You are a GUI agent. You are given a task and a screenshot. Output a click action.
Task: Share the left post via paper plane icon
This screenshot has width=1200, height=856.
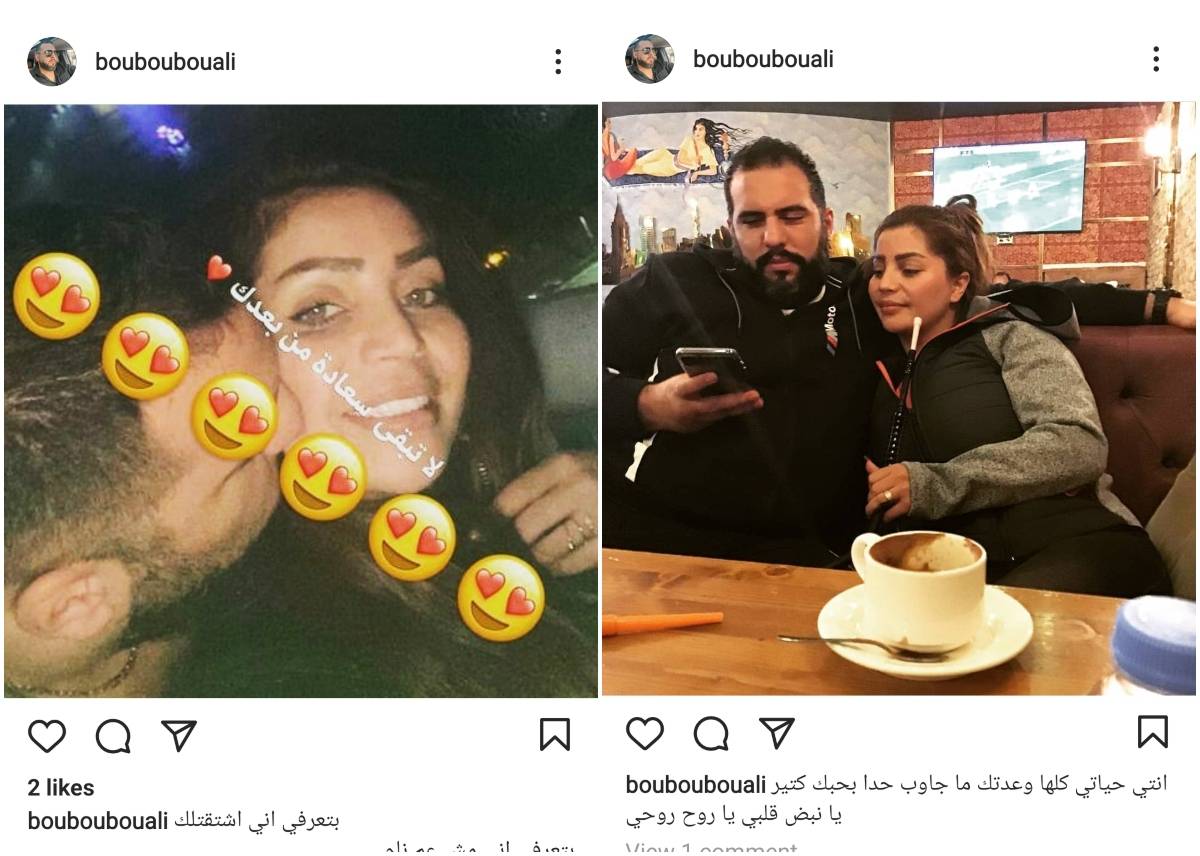pos(179,735)
